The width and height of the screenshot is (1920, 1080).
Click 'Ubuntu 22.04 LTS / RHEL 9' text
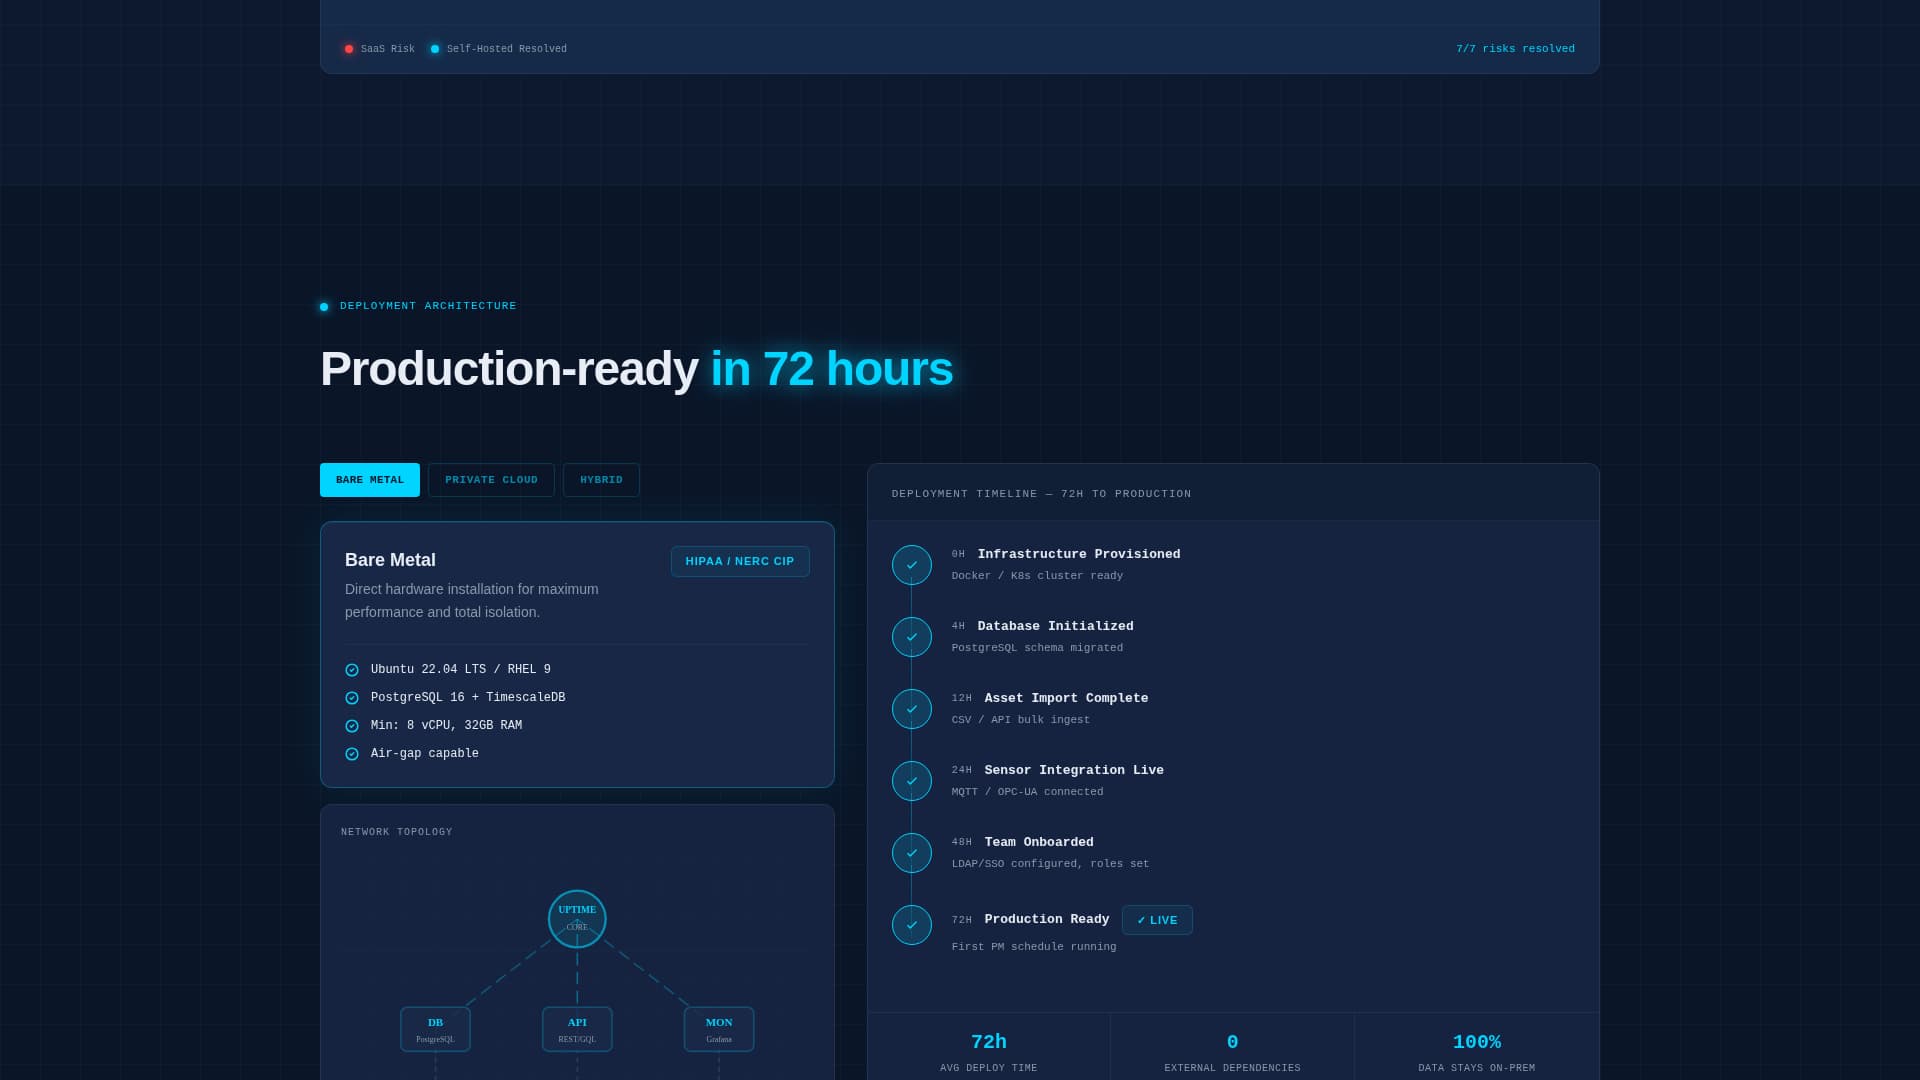461,670
